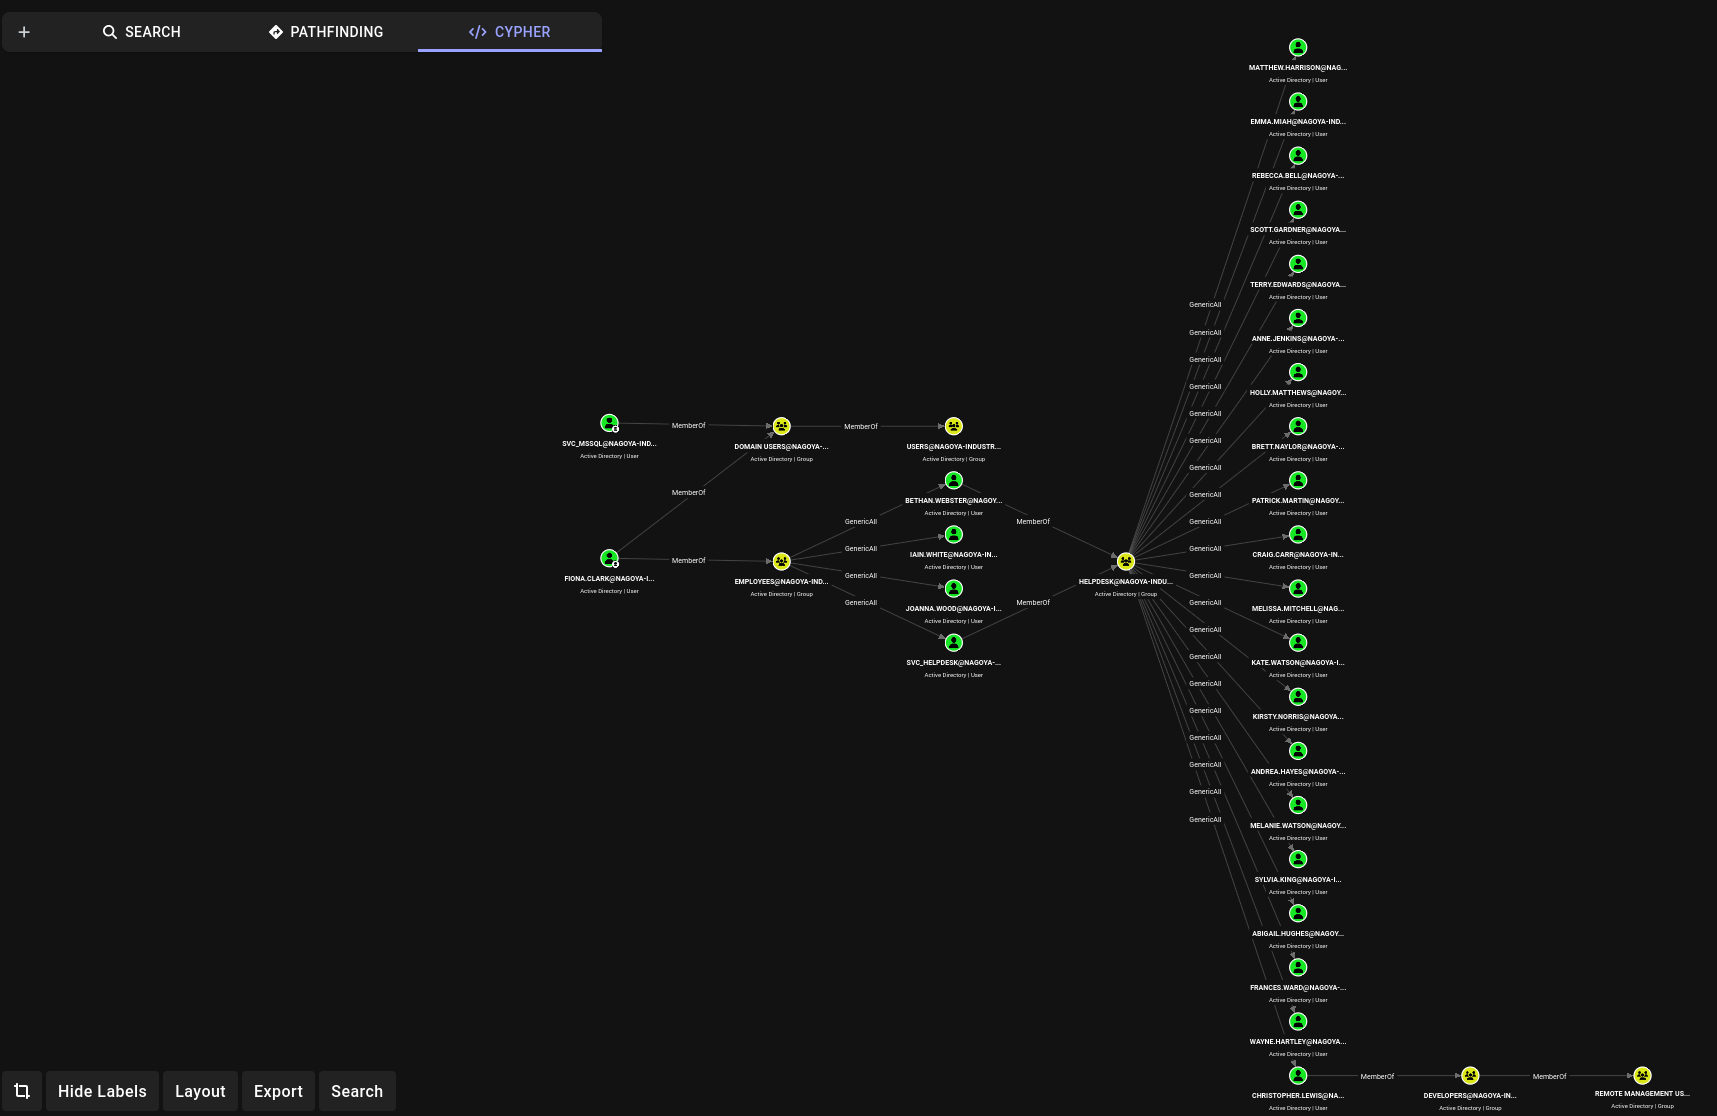Open the Export menu
The height and width of the screenshot is (1116, 1717).
[x=278, y=1091]
